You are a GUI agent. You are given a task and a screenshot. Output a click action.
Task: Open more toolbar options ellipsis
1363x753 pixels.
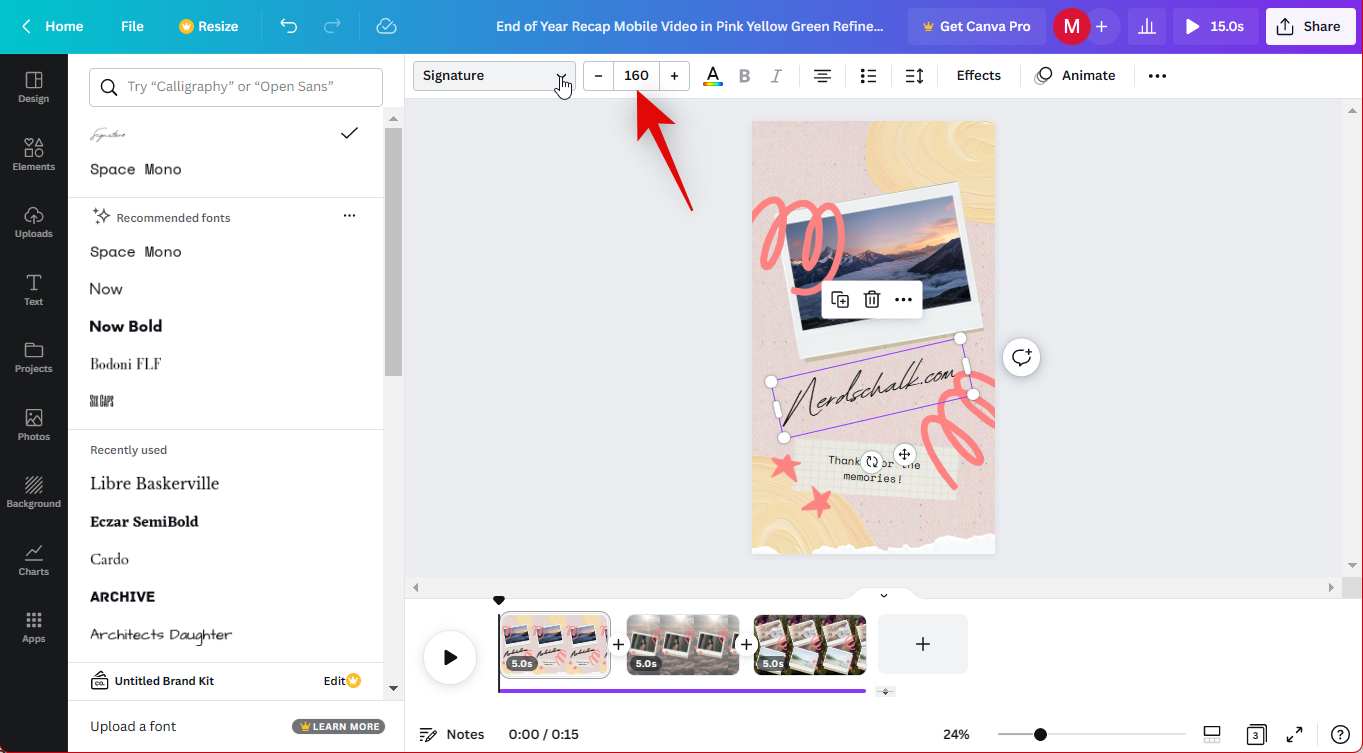tap(1157, 76)
